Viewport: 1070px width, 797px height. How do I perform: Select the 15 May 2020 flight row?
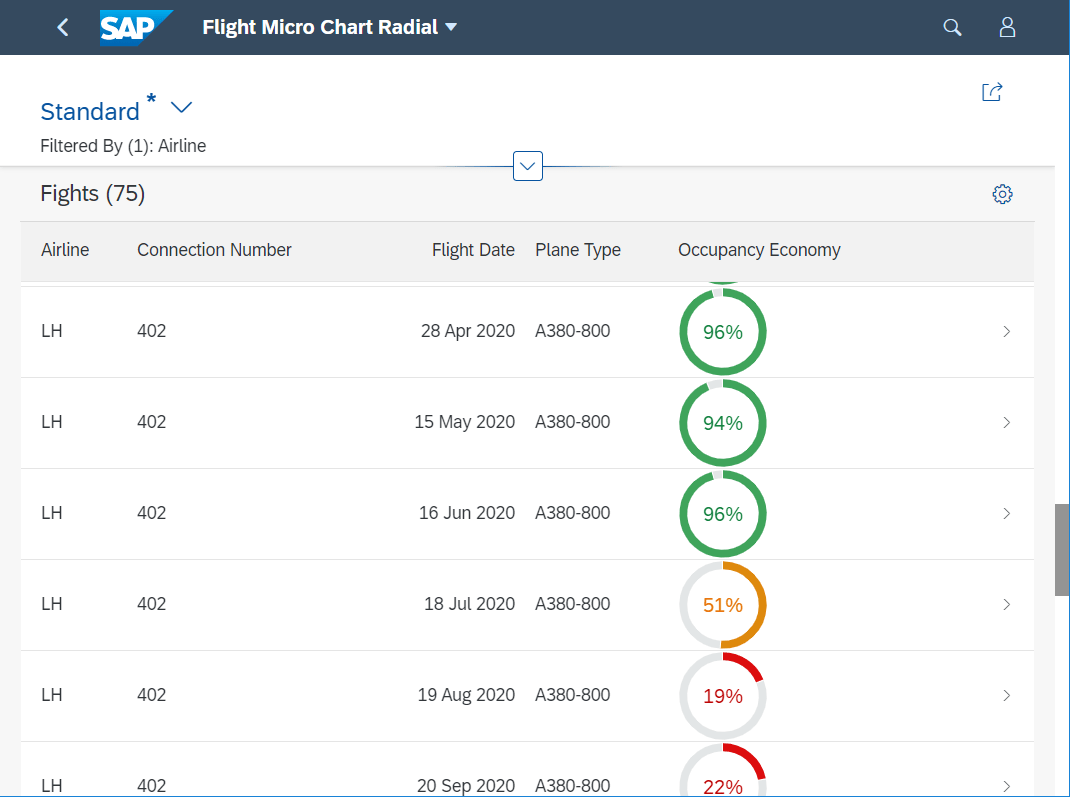coord(400,422)
